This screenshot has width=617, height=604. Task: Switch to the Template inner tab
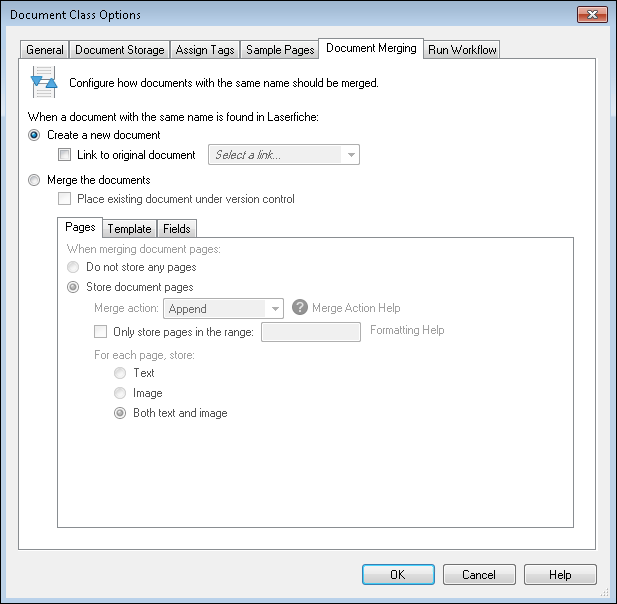click(x=129, y=229)
